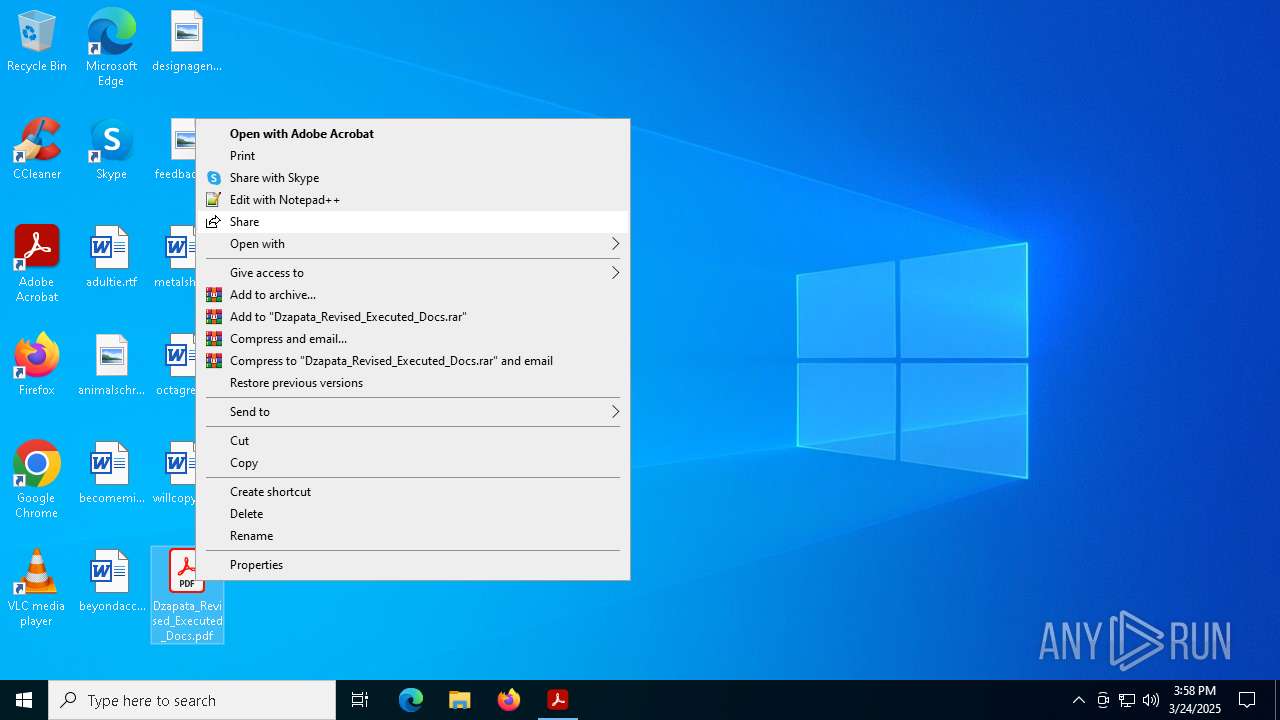This screenshot has width=1280, height=720.
Task: Open the network status tray icon
Action: point(1127,700)
